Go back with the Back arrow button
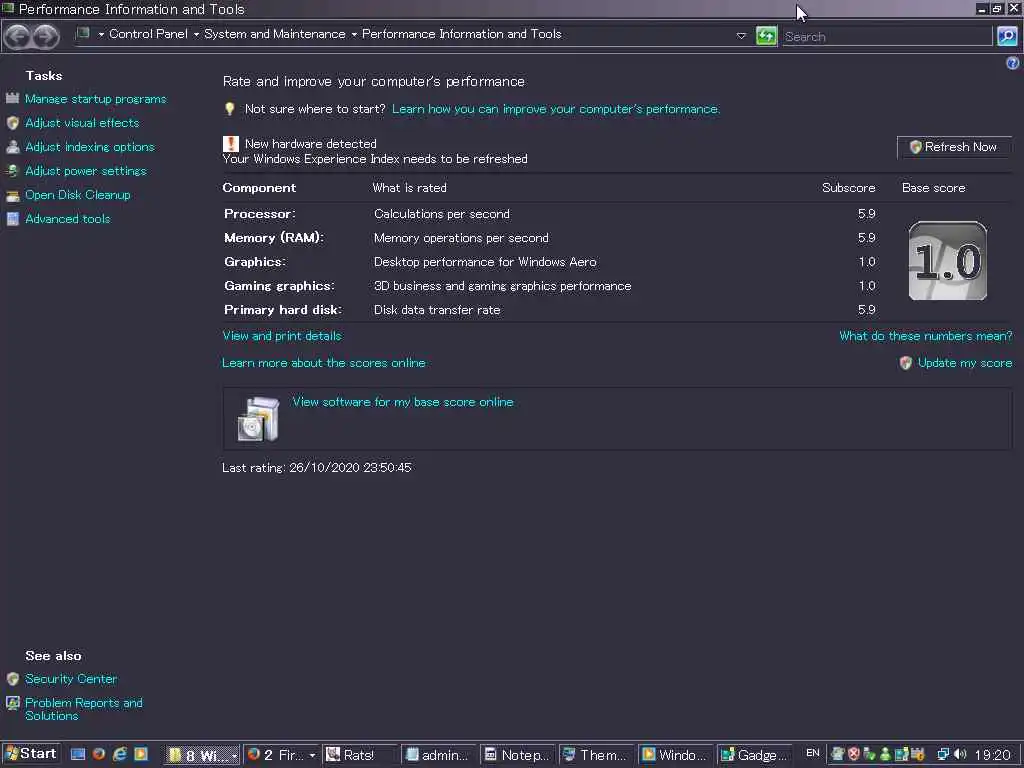This screenshot has width=1024, height=768. click(18, 37)
